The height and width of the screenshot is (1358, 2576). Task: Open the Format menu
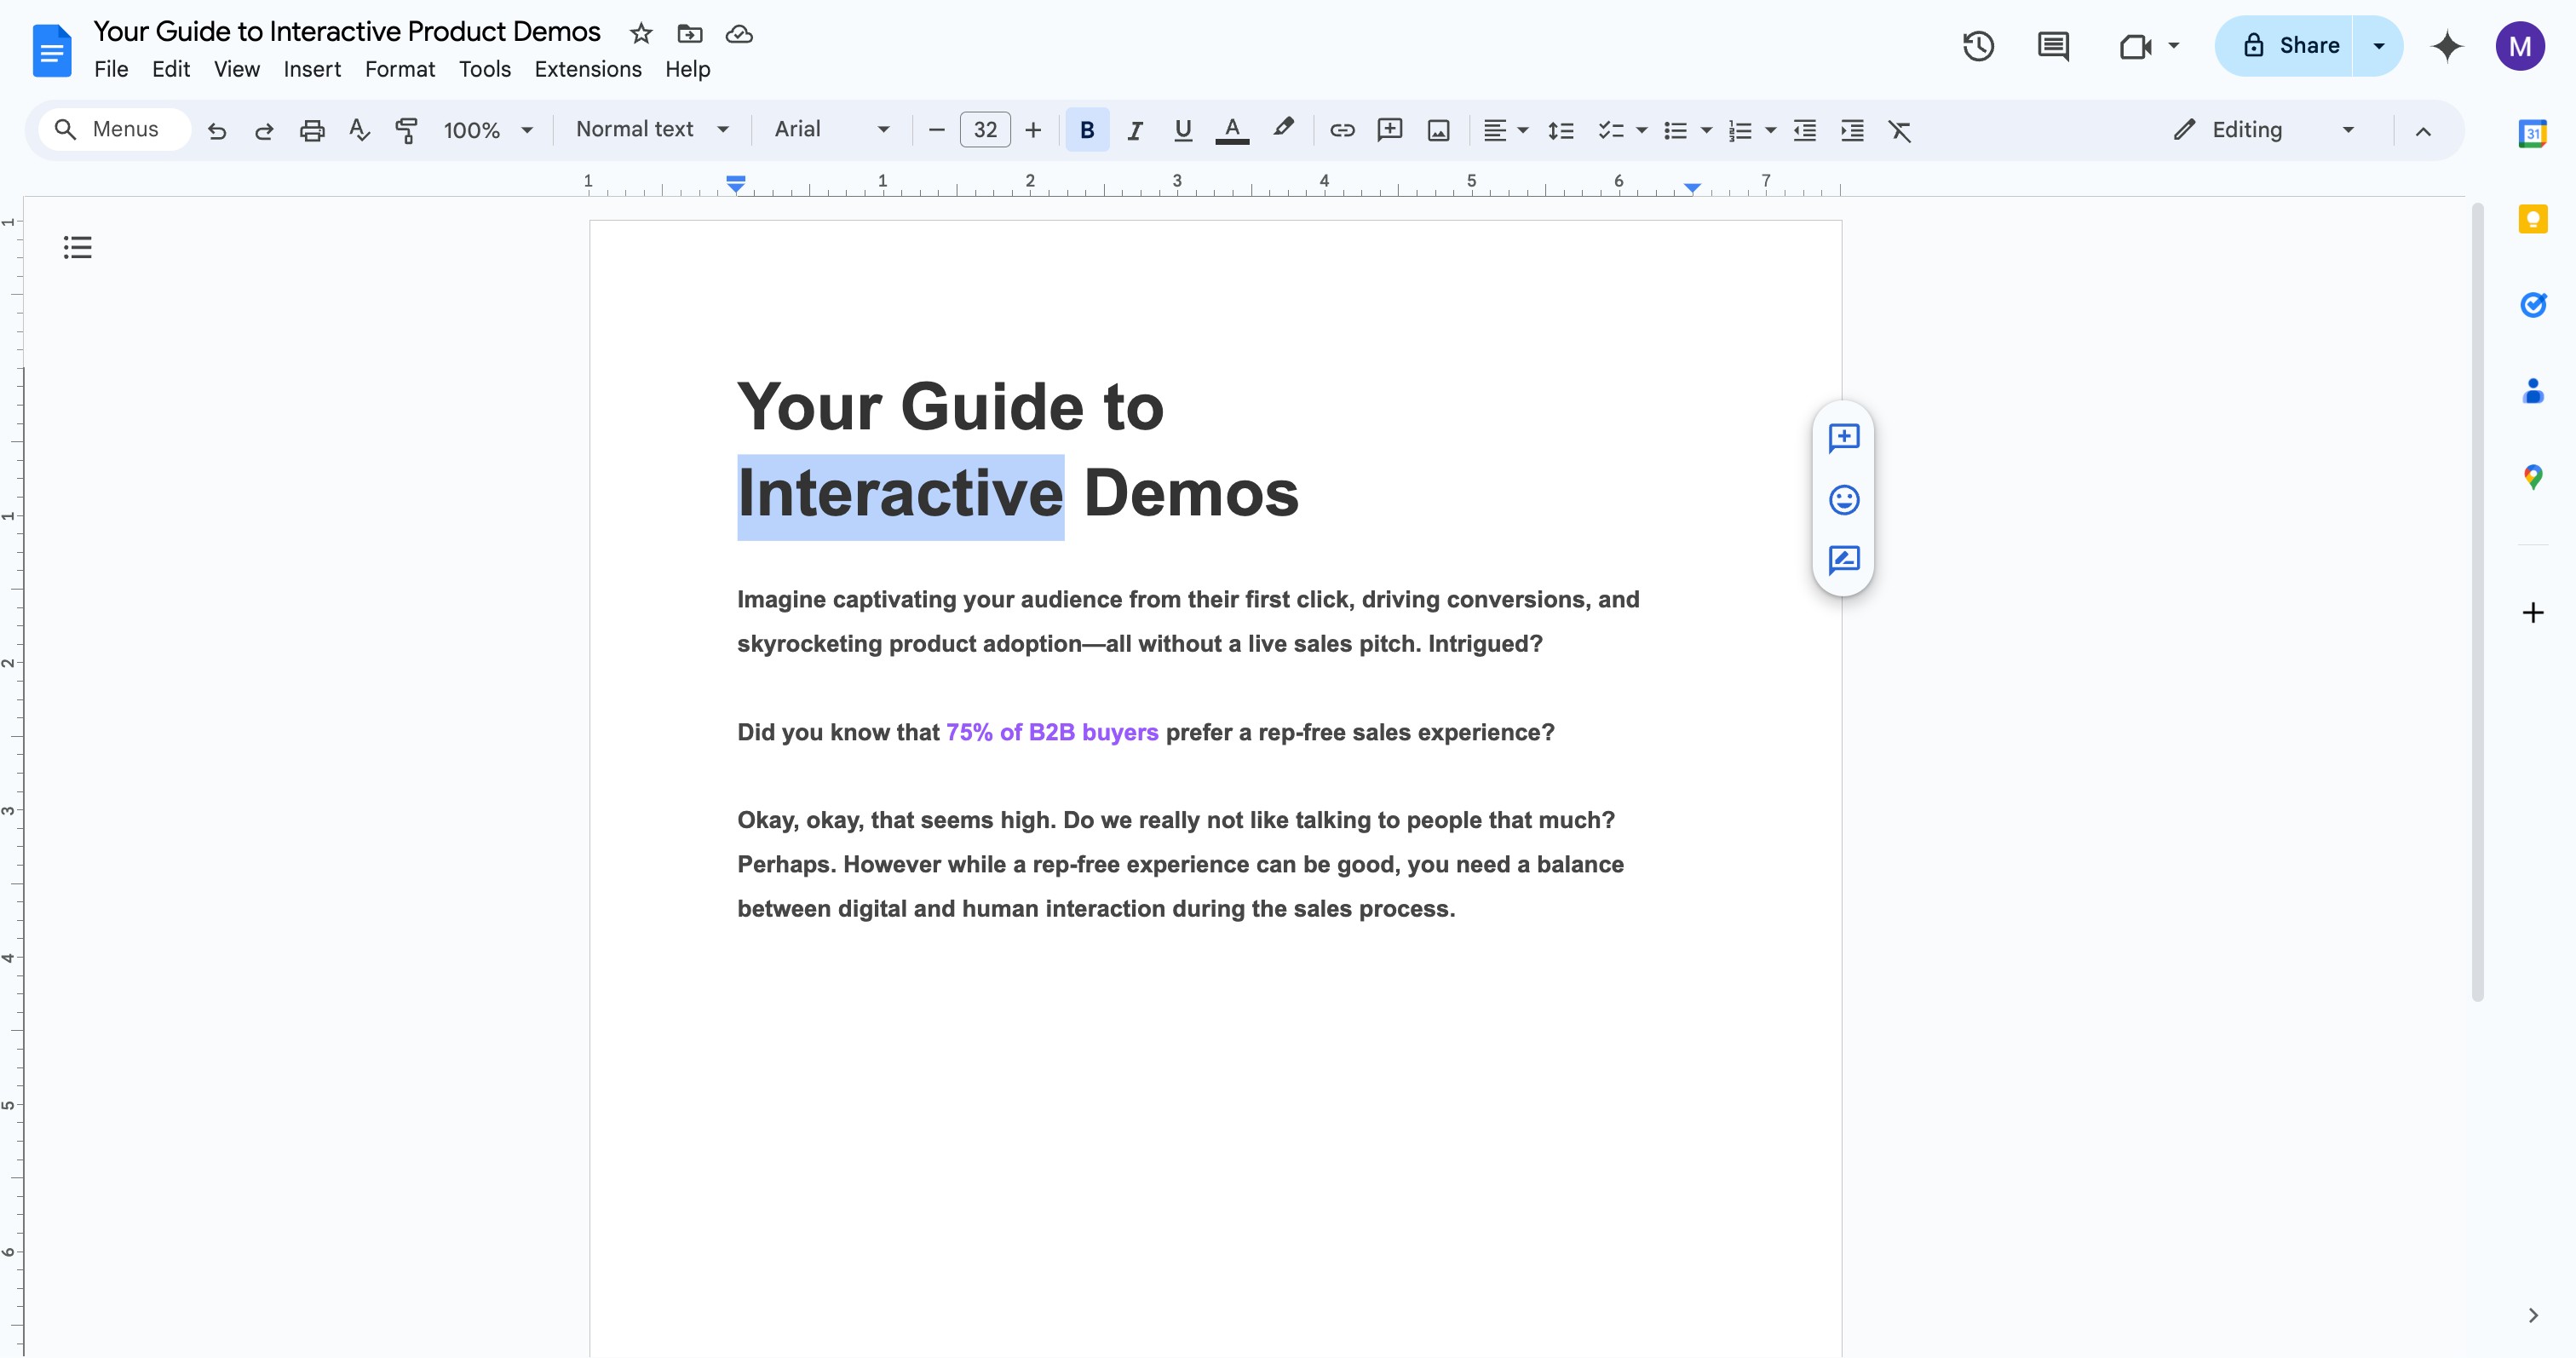(x=400, y=69)
